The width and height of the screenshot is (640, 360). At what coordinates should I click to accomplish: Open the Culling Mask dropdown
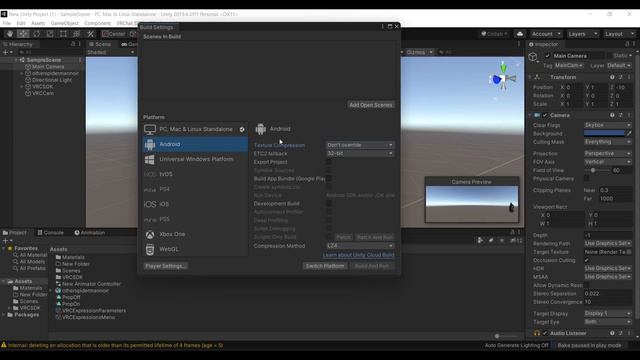click(608, 142)
